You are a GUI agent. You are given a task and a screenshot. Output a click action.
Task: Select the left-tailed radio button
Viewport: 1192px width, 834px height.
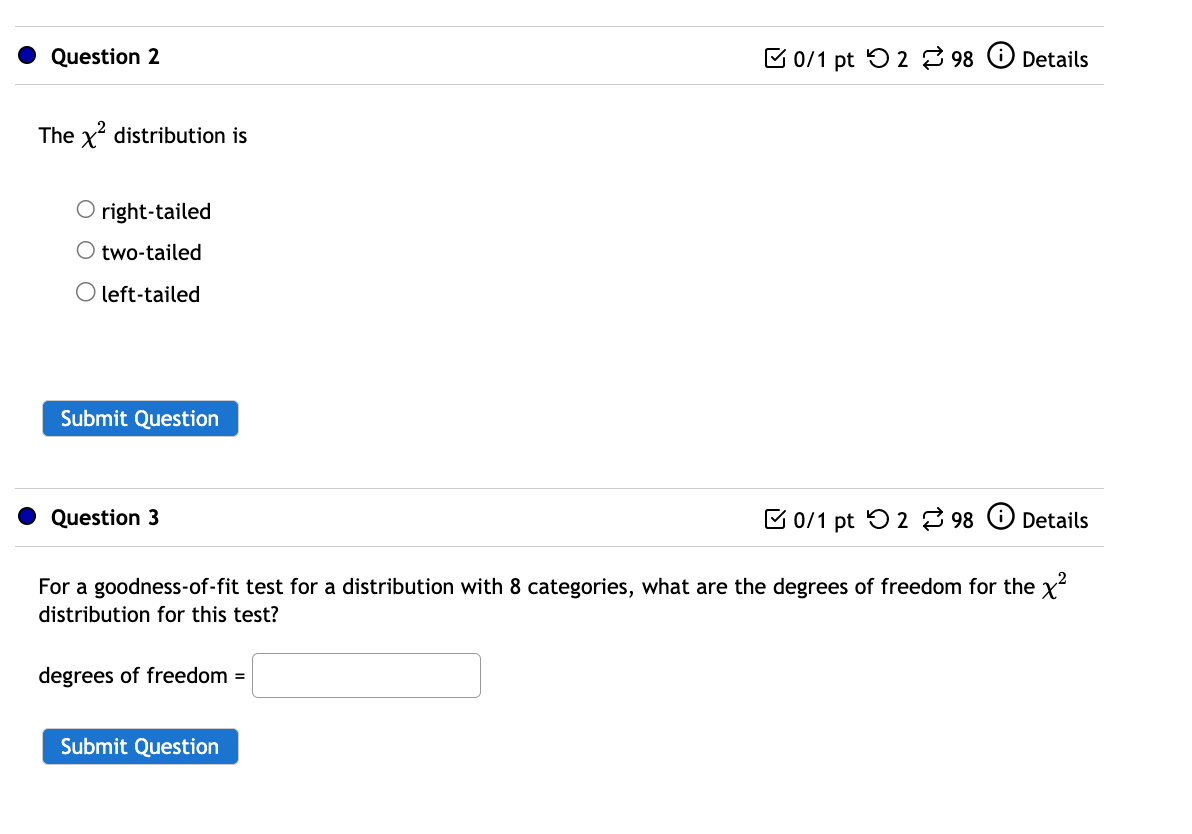85,291
